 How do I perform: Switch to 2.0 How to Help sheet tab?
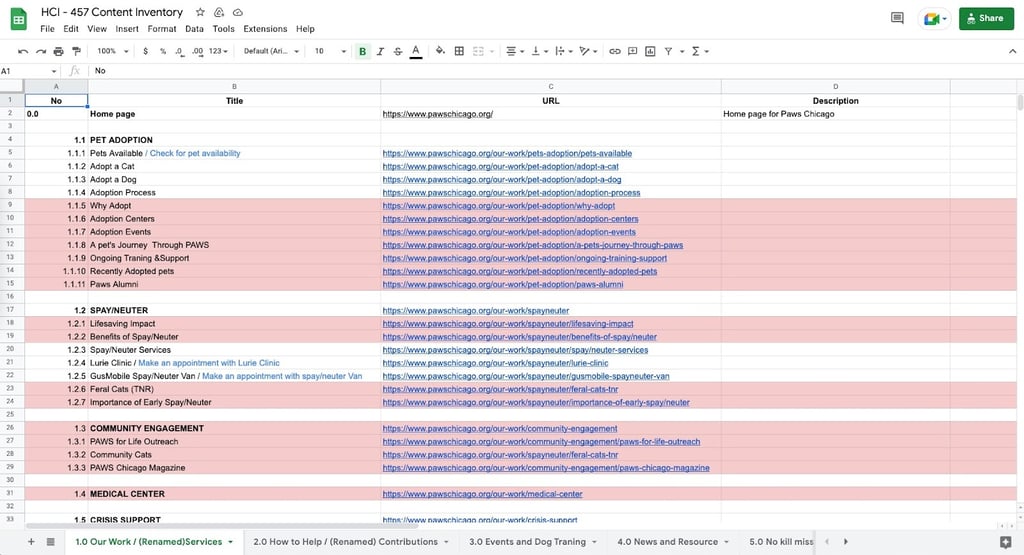pyautogui.click(x=351, y=542)
